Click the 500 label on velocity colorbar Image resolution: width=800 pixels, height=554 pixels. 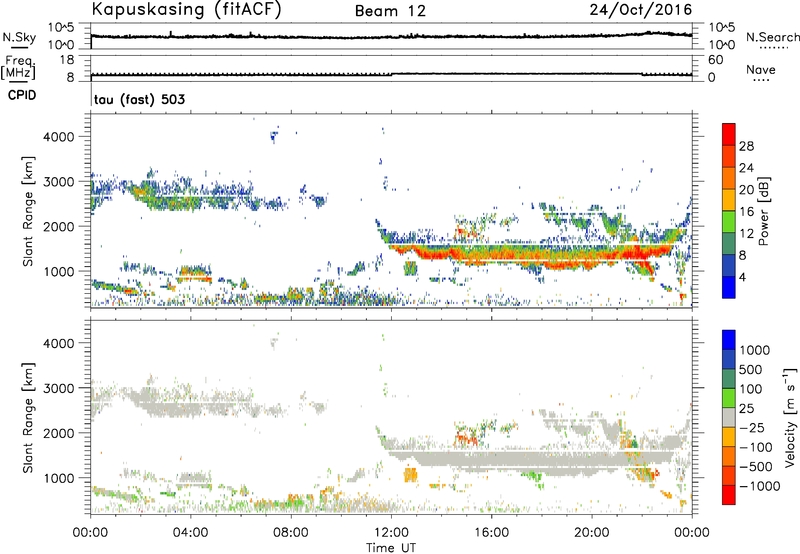(x=750, y=370)
